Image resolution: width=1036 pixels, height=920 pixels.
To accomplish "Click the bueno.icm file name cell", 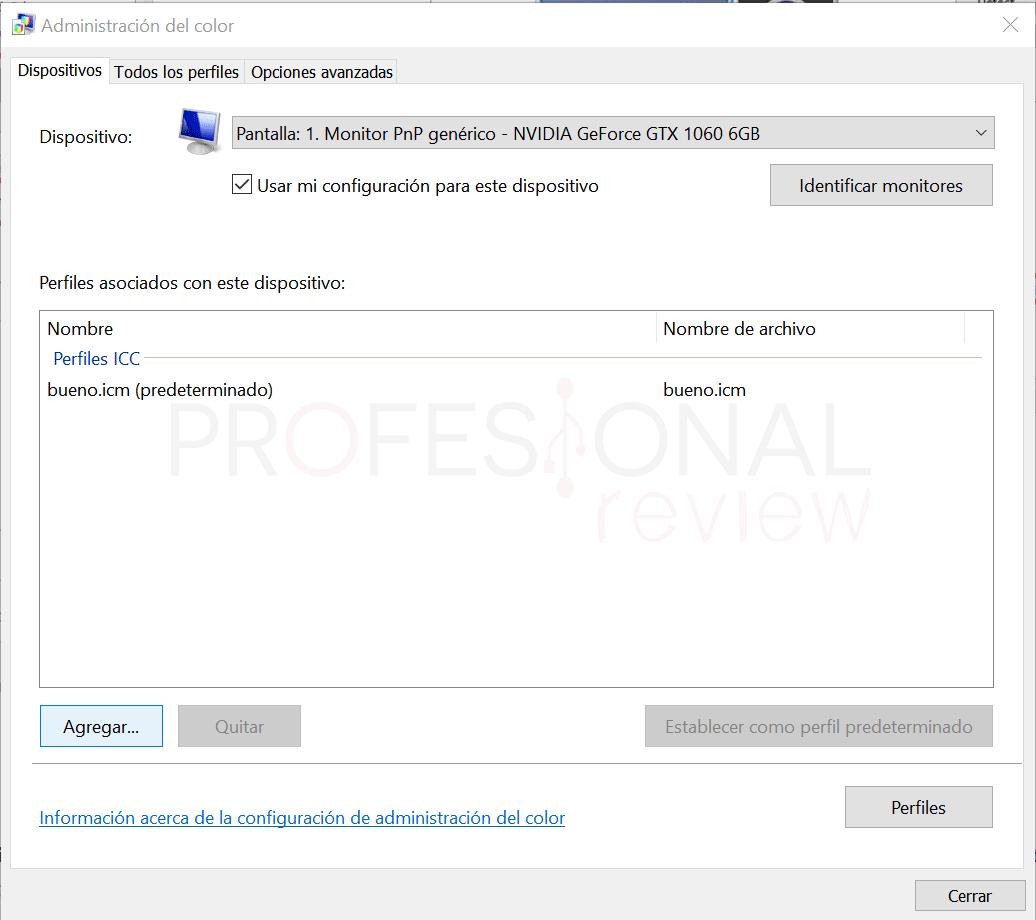I will 704,390.
